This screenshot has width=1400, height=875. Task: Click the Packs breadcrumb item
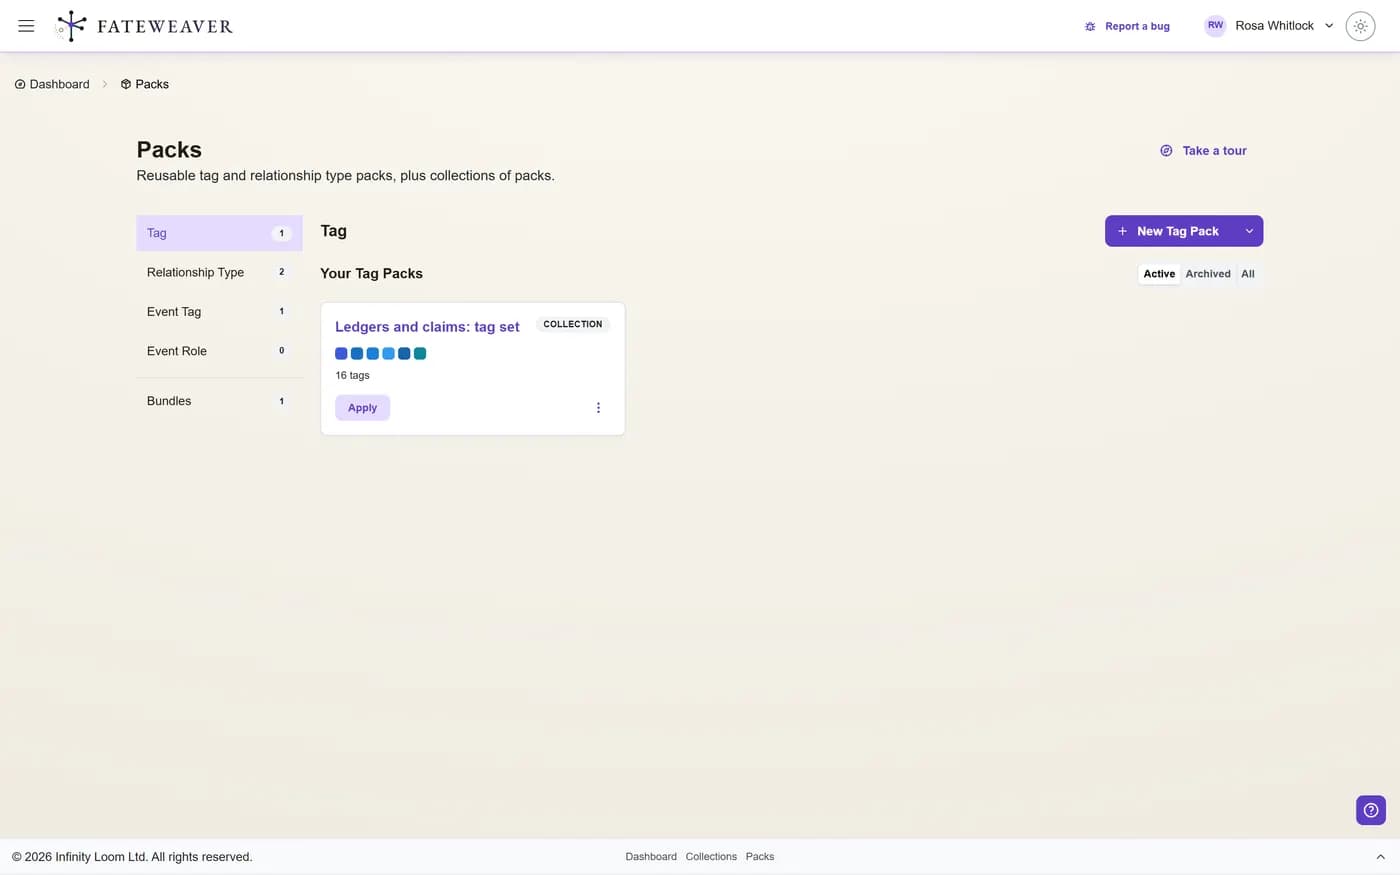click(x=145, y=84)
